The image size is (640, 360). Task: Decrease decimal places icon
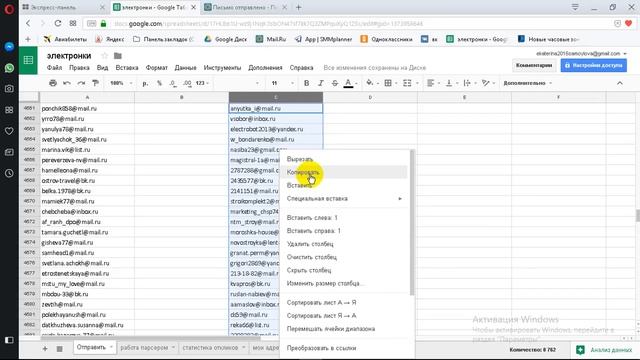click(x=173, y=83)
